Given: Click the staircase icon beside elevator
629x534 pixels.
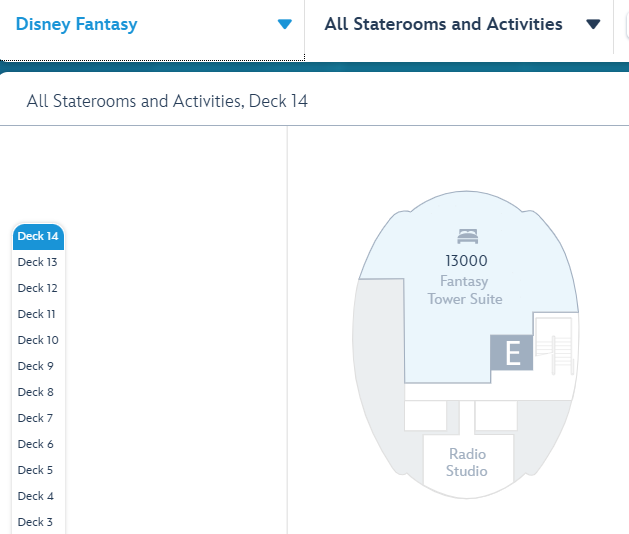Looking at the screenshot, I should tap(554, 345).
